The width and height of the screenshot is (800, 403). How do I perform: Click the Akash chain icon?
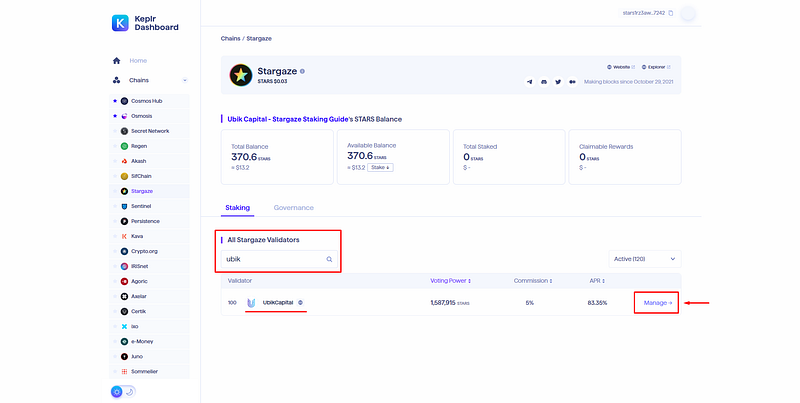click(124, 161)
